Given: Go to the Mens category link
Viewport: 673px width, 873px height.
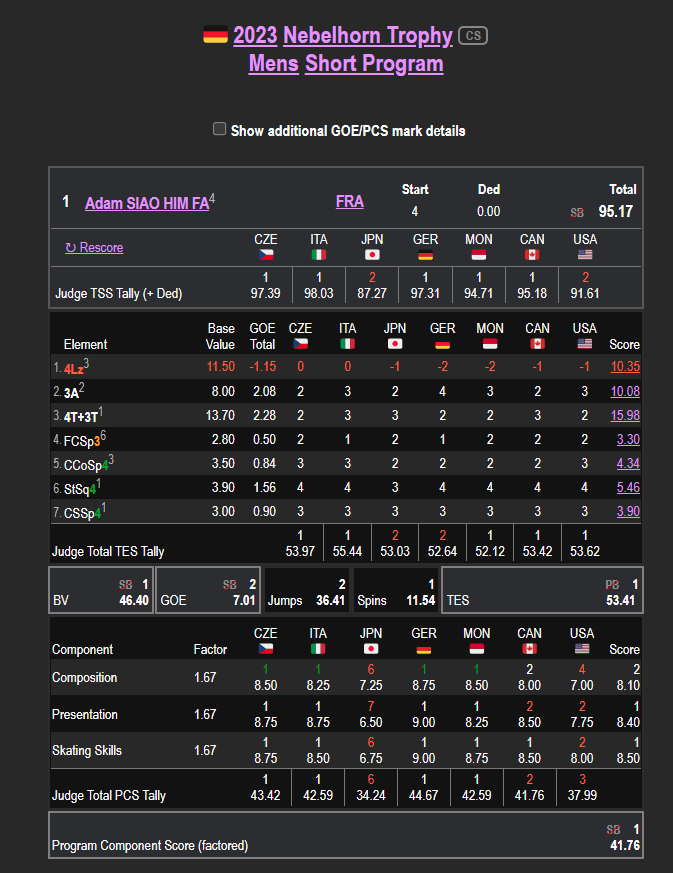Looking at the screenshot, I should click(273, 64).
